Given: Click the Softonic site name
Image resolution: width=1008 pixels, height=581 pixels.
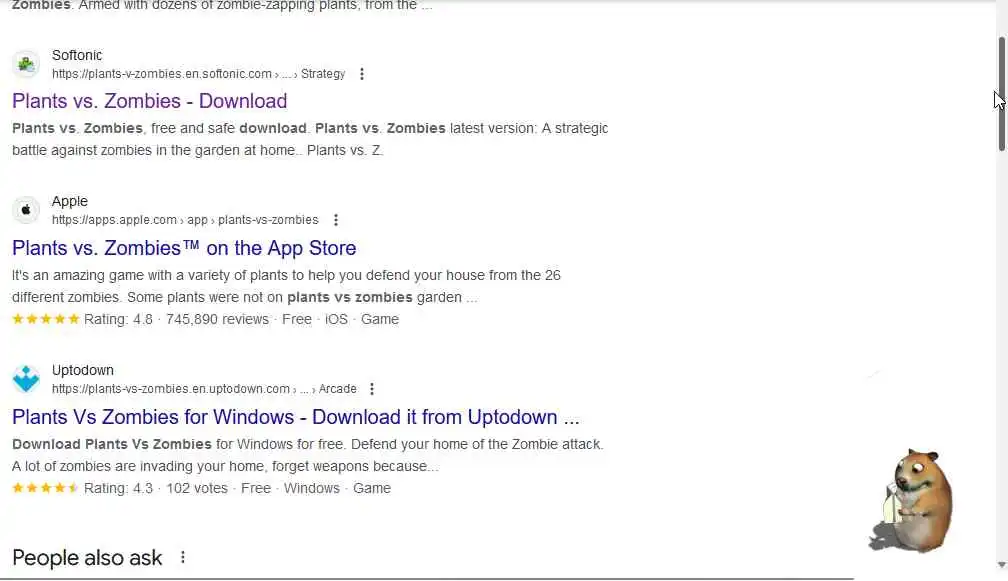Looking at the screenshot, I should point(77,55).
